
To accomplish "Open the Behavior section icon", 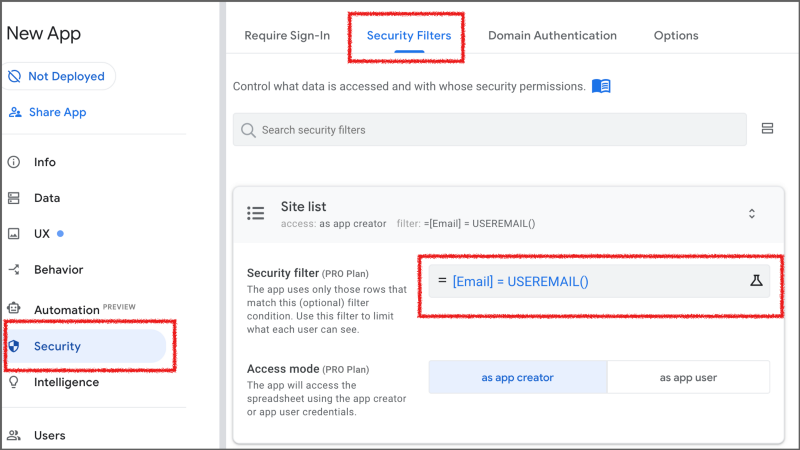I will (x=14, y=269).
